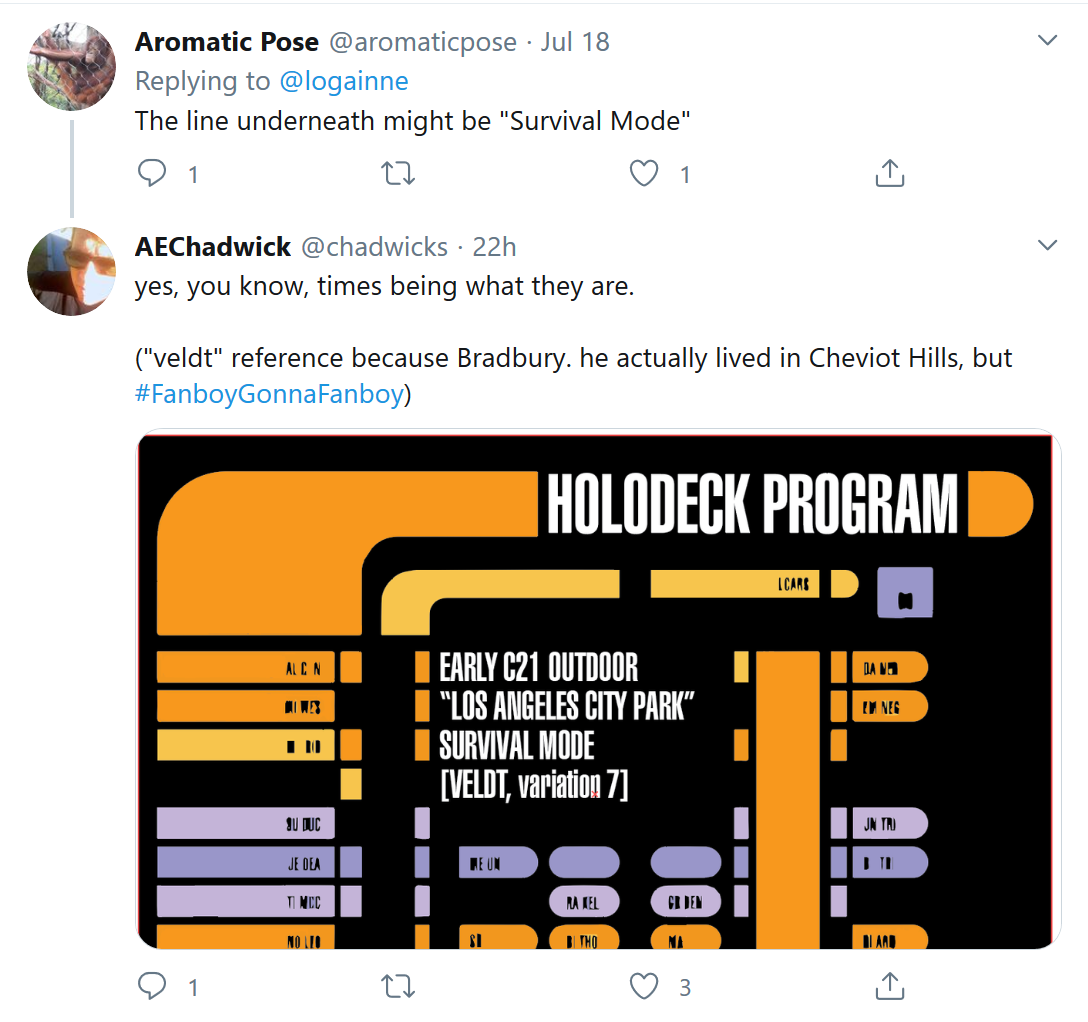Click the @chadwicks handle

(374, 246)
